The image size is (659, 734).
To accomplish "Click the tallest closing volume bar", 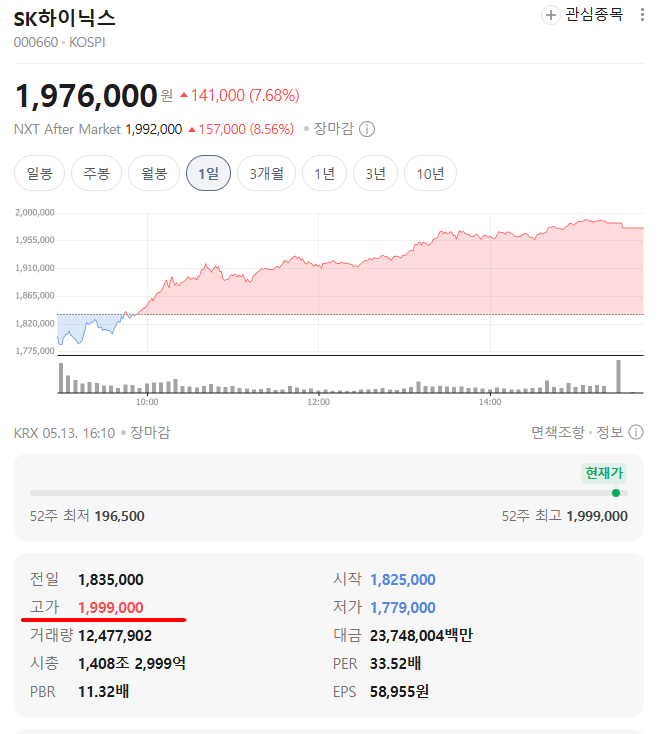I will (618, 376).
